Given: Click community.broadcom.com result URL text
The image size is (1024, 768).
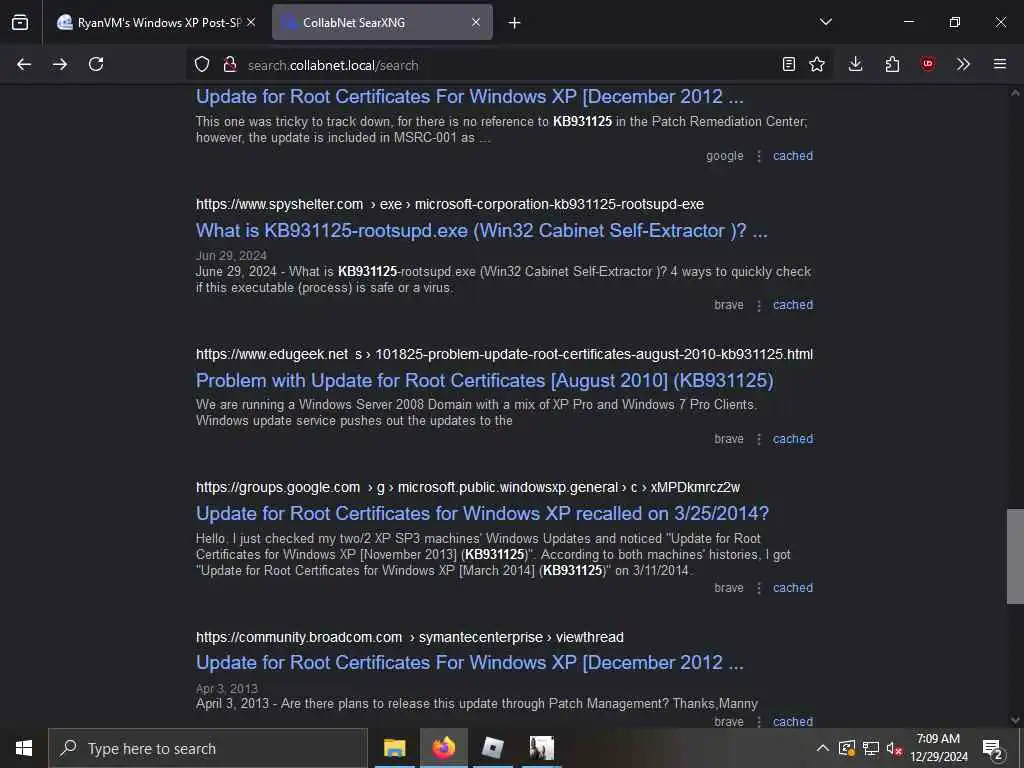Looking at the screenshot, I should point(409,637).
